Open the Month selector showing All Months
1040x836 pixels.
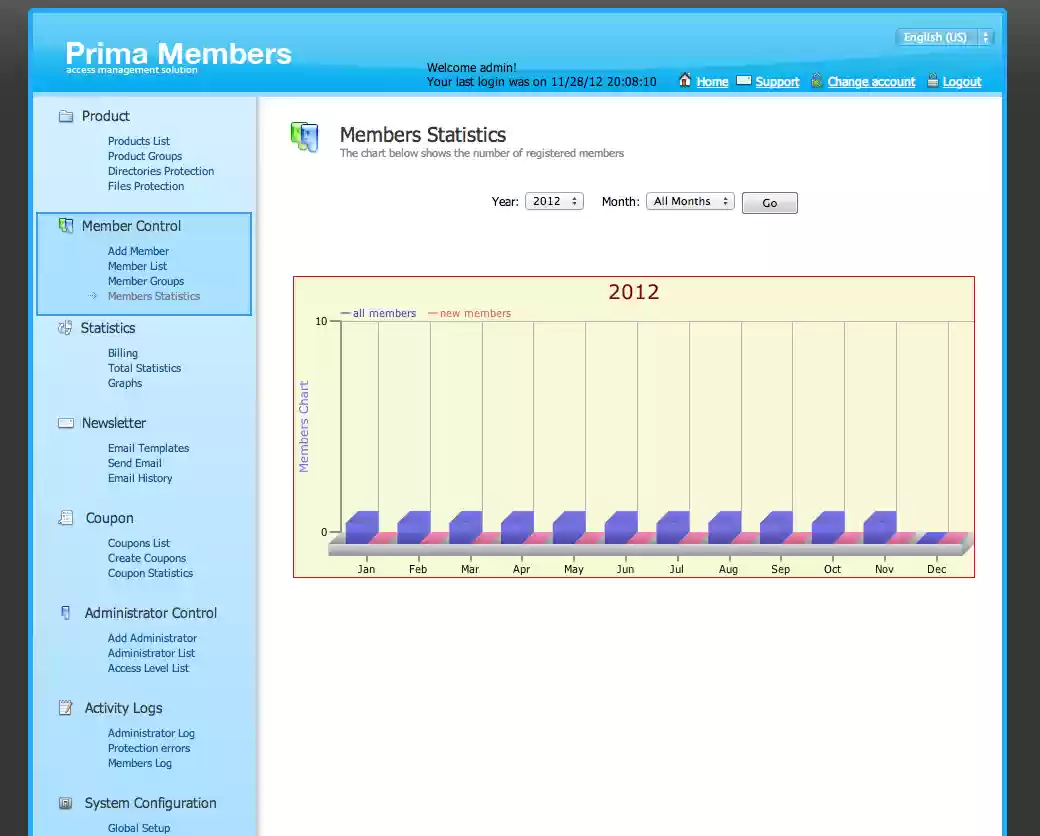point(689,200)
